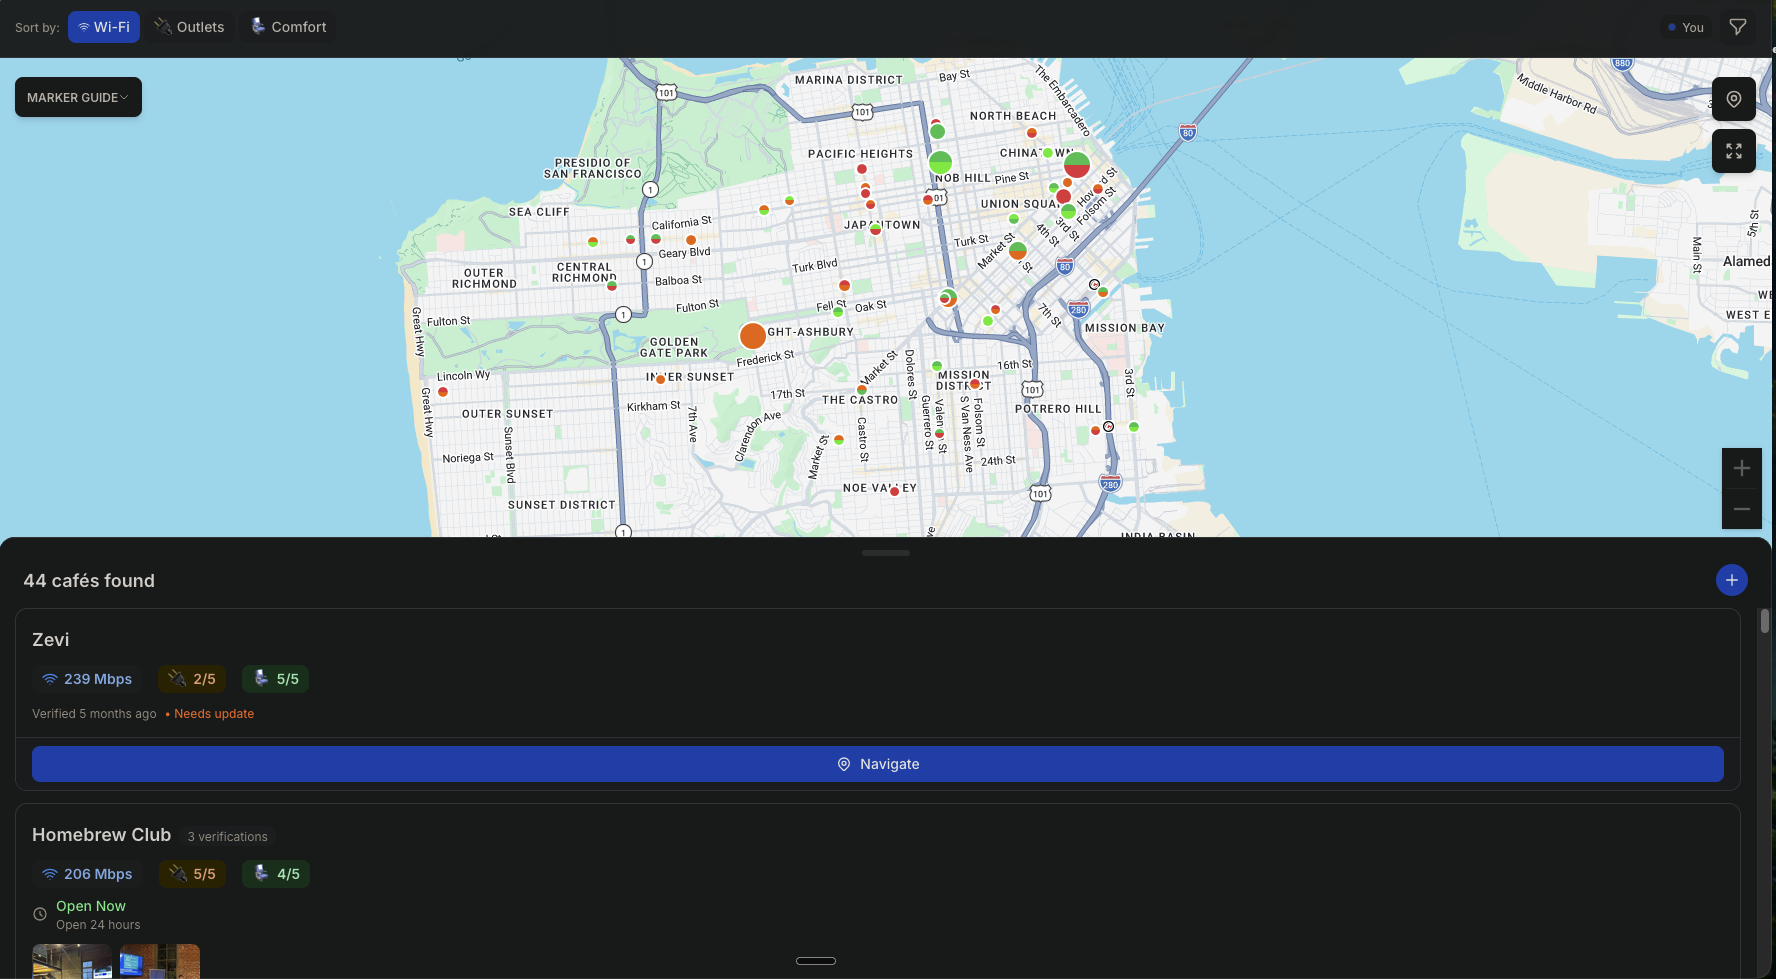Click the large orange Haight-Ashbury map marker
1776x979 pixels.
(753, 336)
